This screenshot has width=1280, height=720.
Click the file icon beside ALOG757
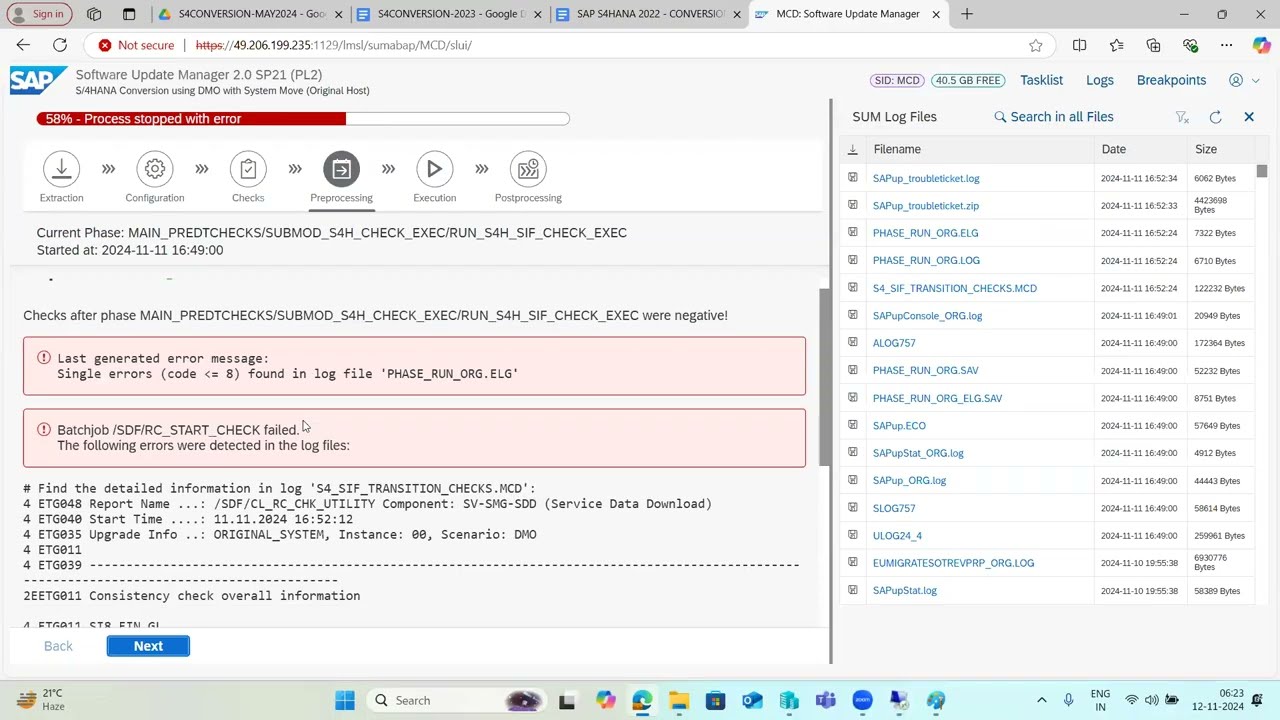pyautogui.click(x=852, y=343)
